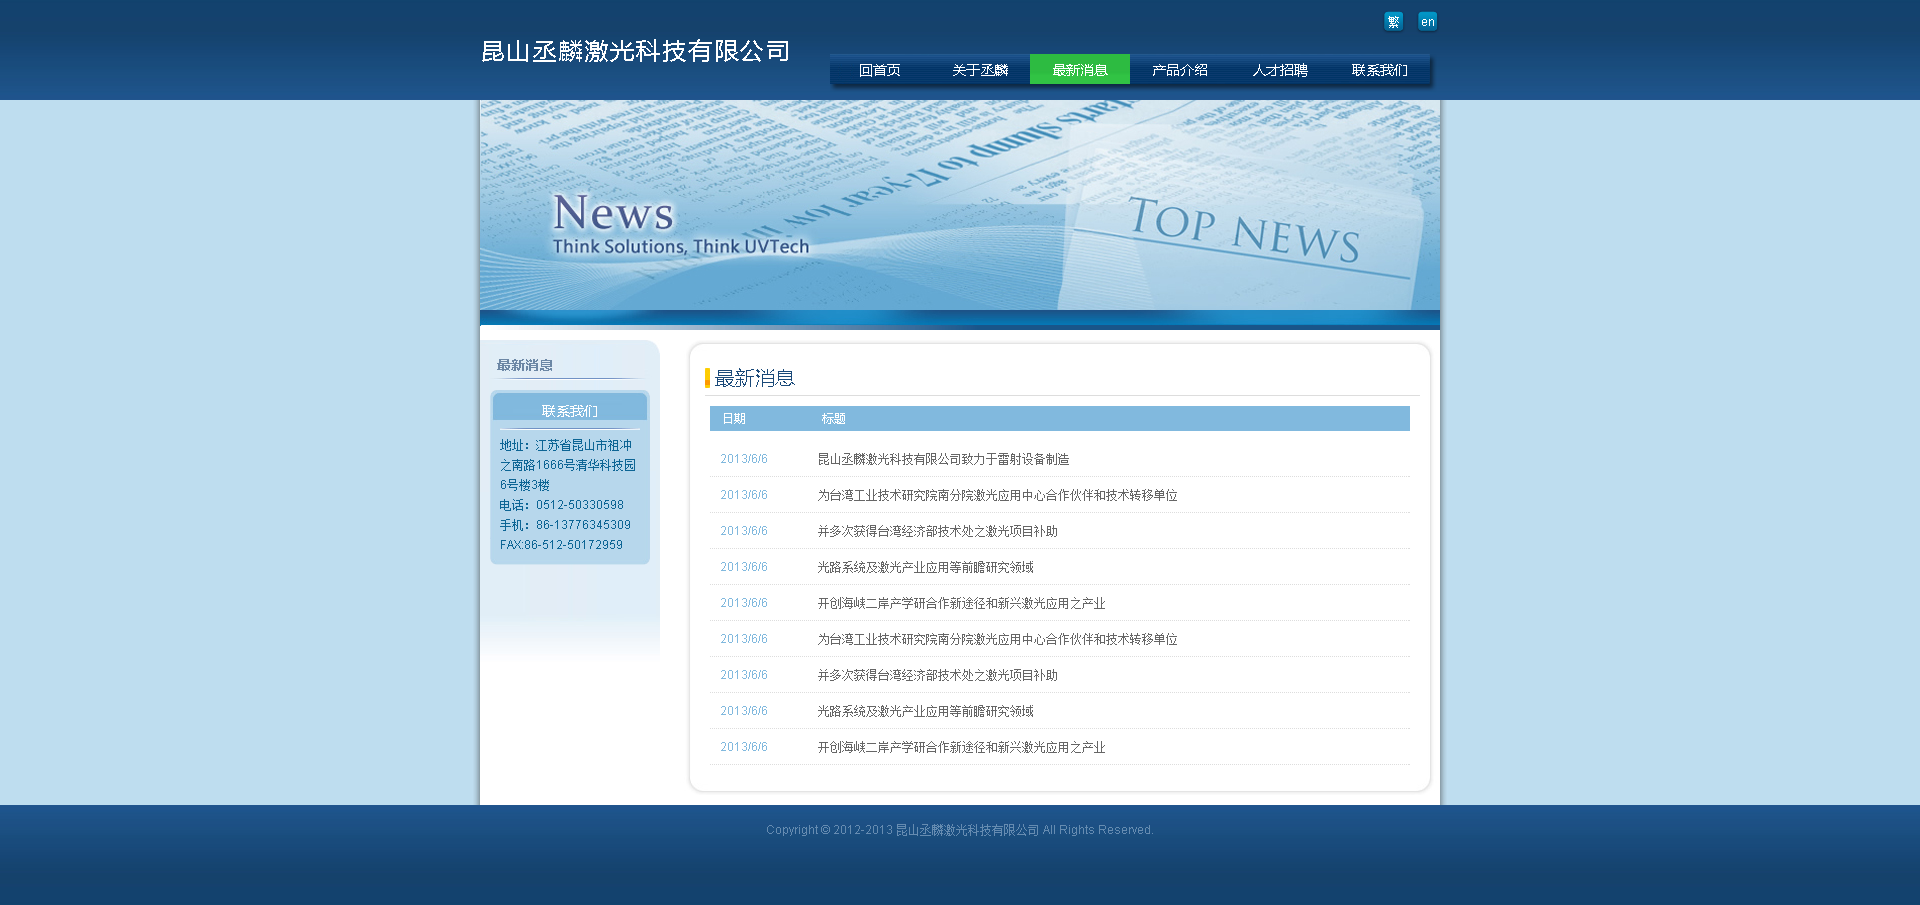
Task: Go to 关于丞麟 about page
Action: pos(979,70)
